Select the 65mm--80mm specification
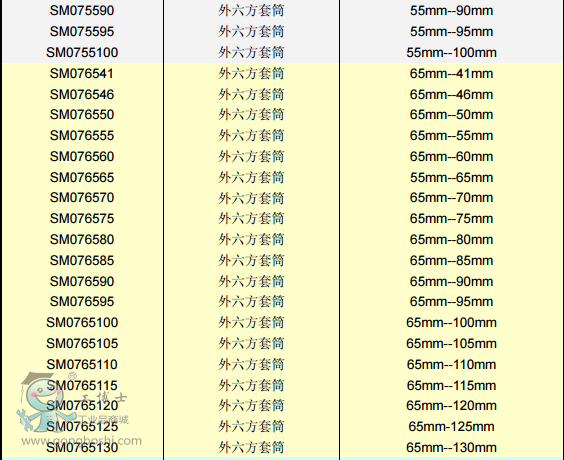Viewport: 564px width, 460px height. point(451,240)
